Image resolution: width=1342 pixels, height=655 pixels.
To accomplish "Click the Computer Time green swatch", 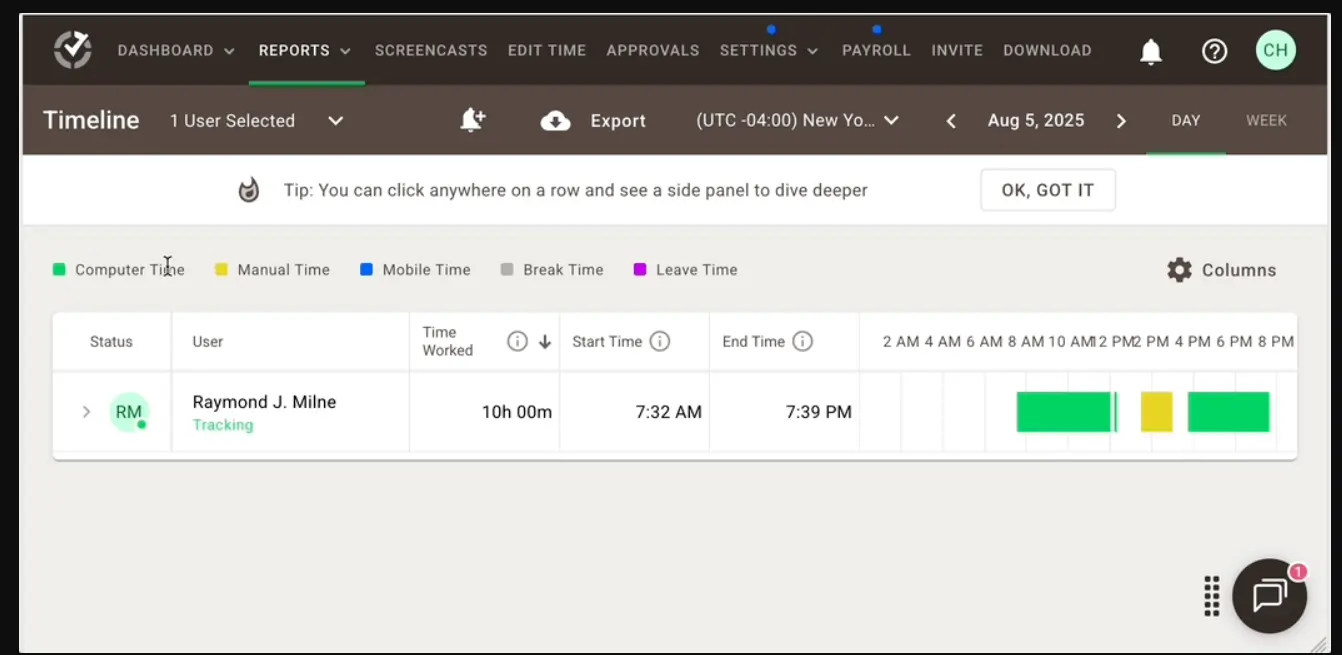I will 59,270.
